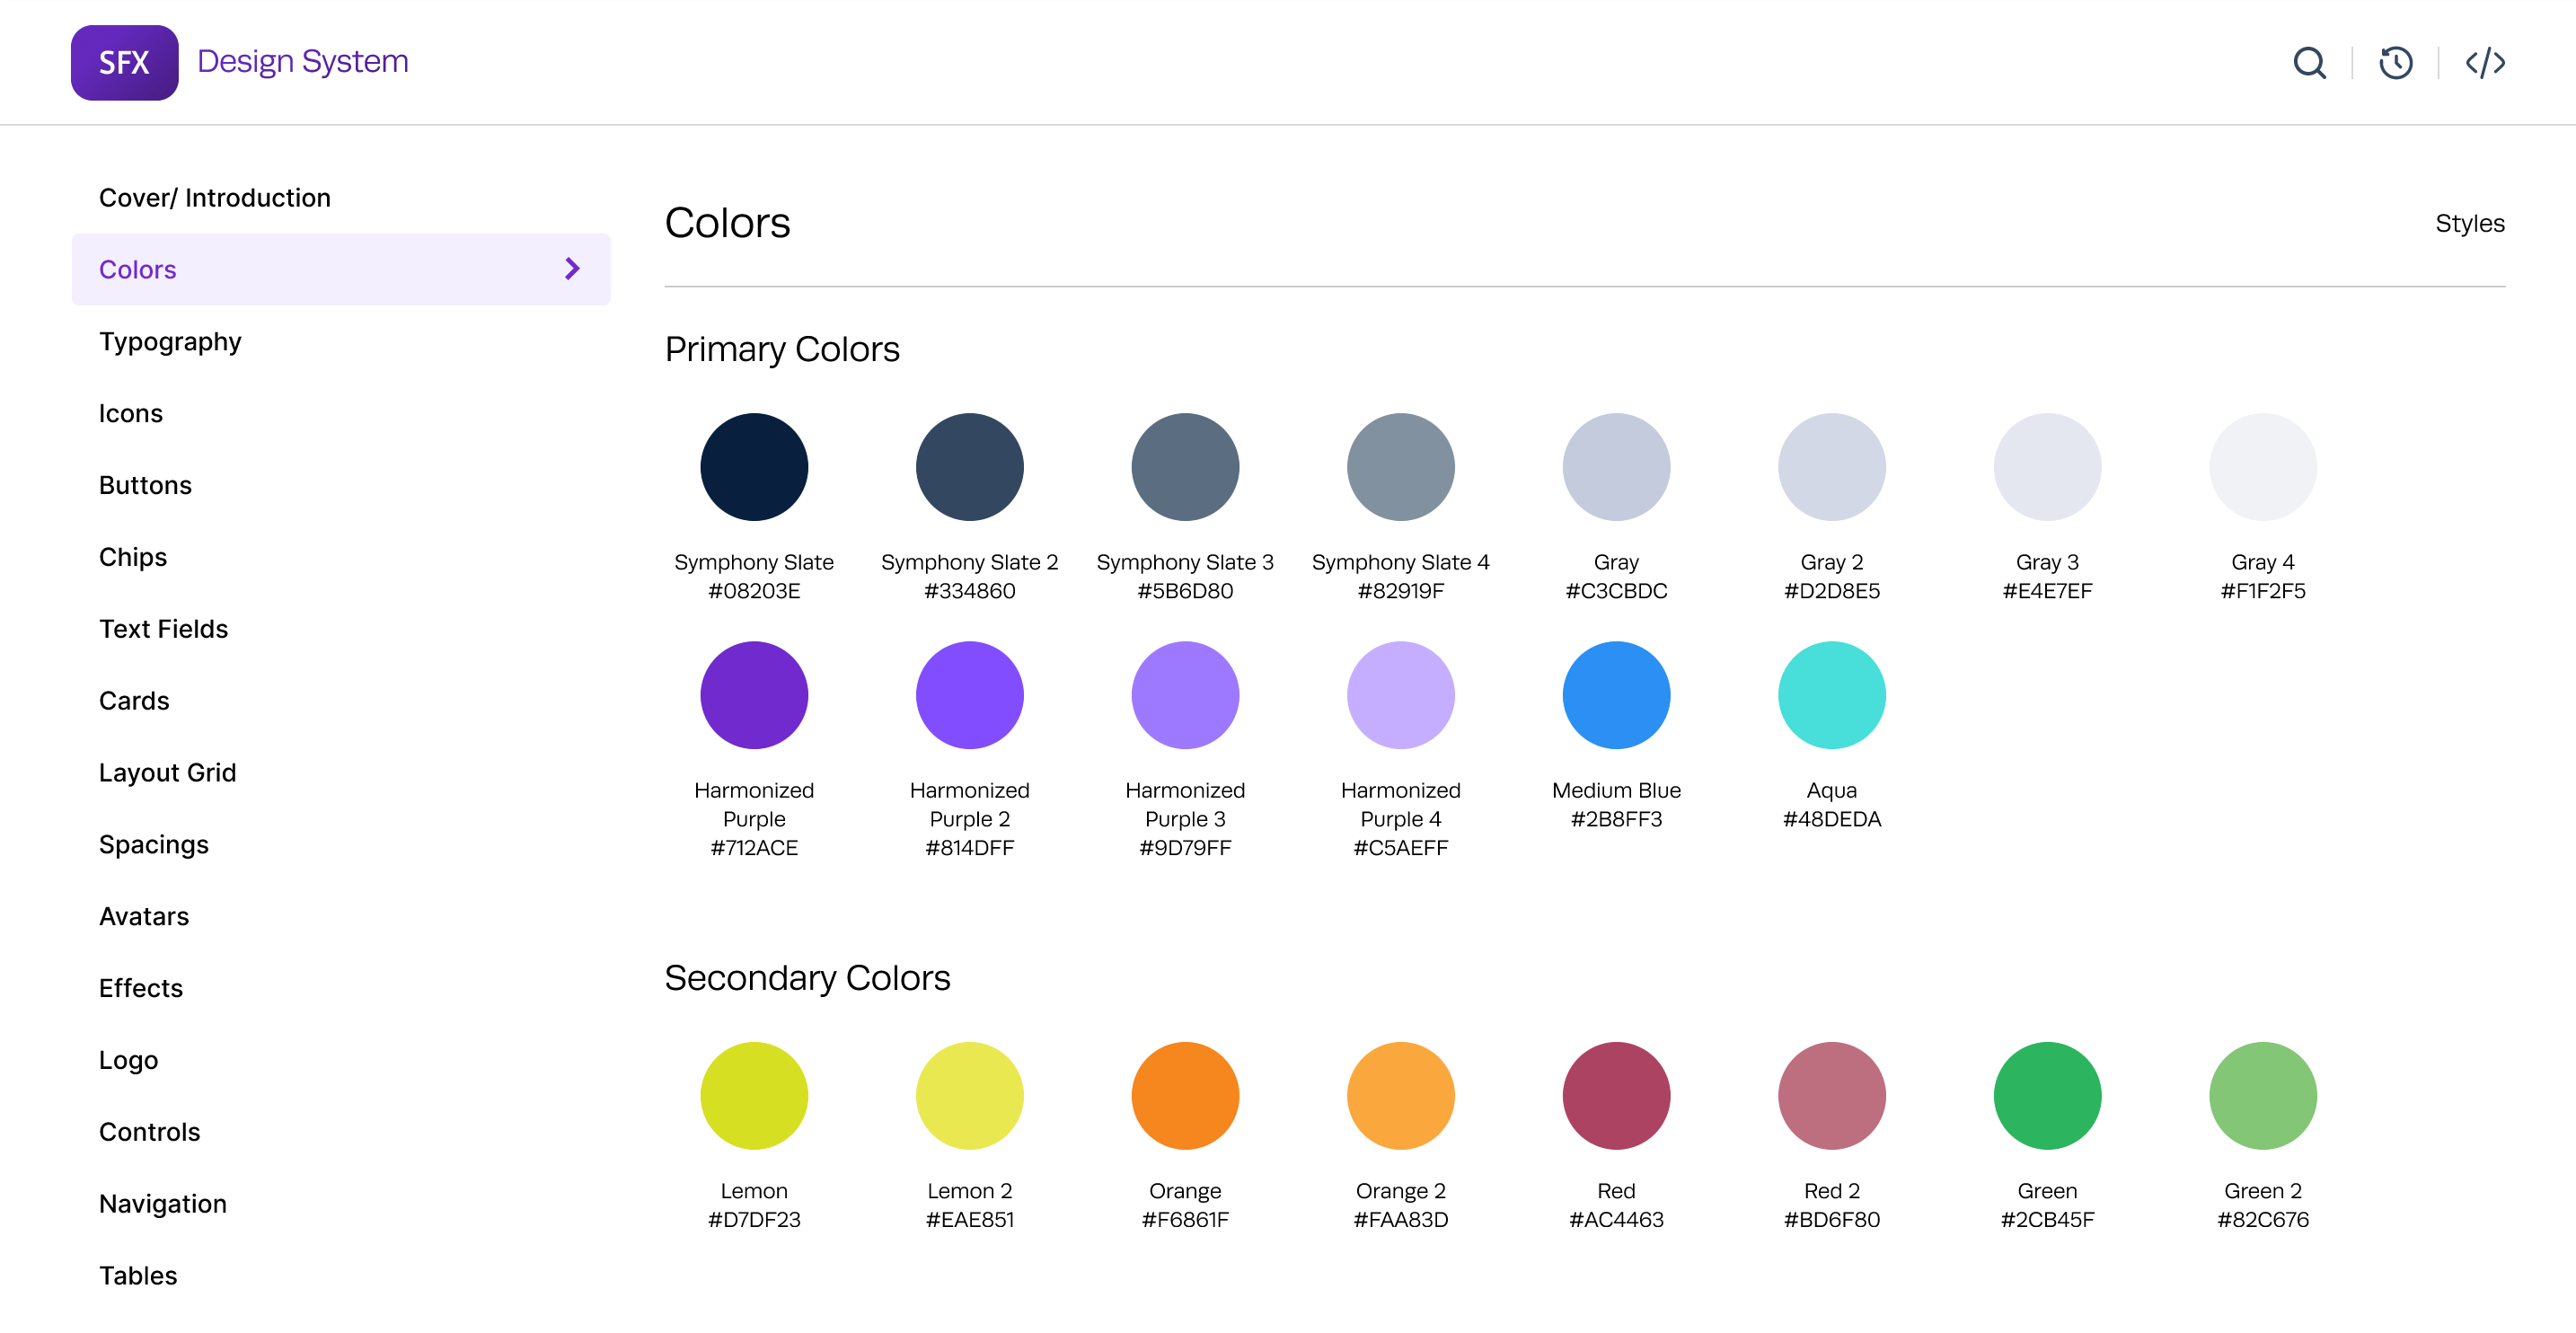
Task: Open Cover/ Introduction page
Action: [x=214, y=197]
